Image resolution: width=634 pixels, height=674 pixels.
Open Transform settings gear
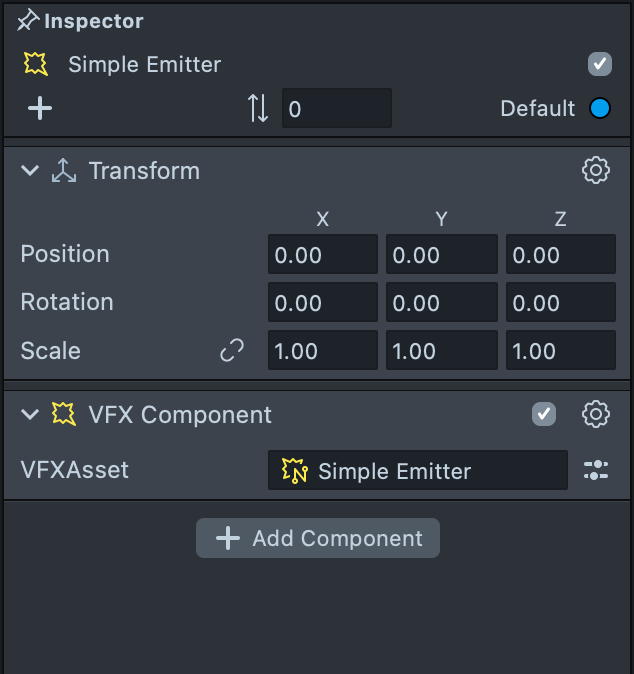596,171
